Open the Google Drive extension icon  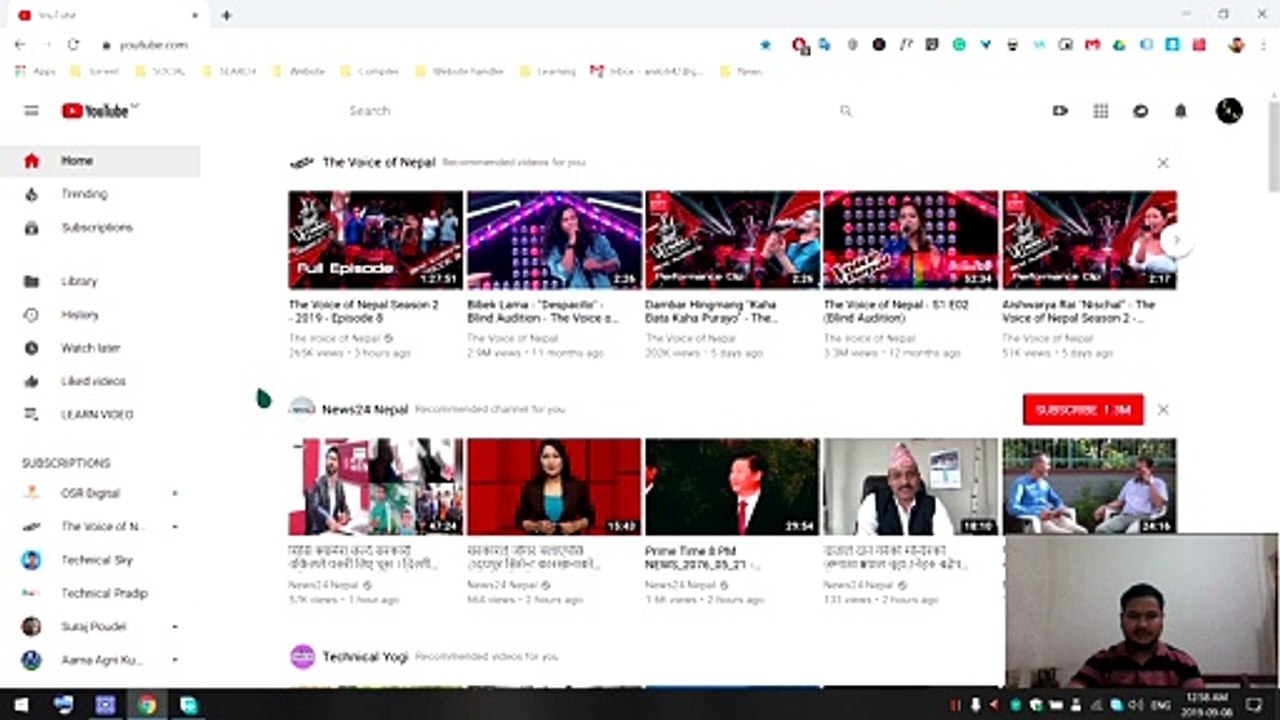click(x=1119, y=45)
